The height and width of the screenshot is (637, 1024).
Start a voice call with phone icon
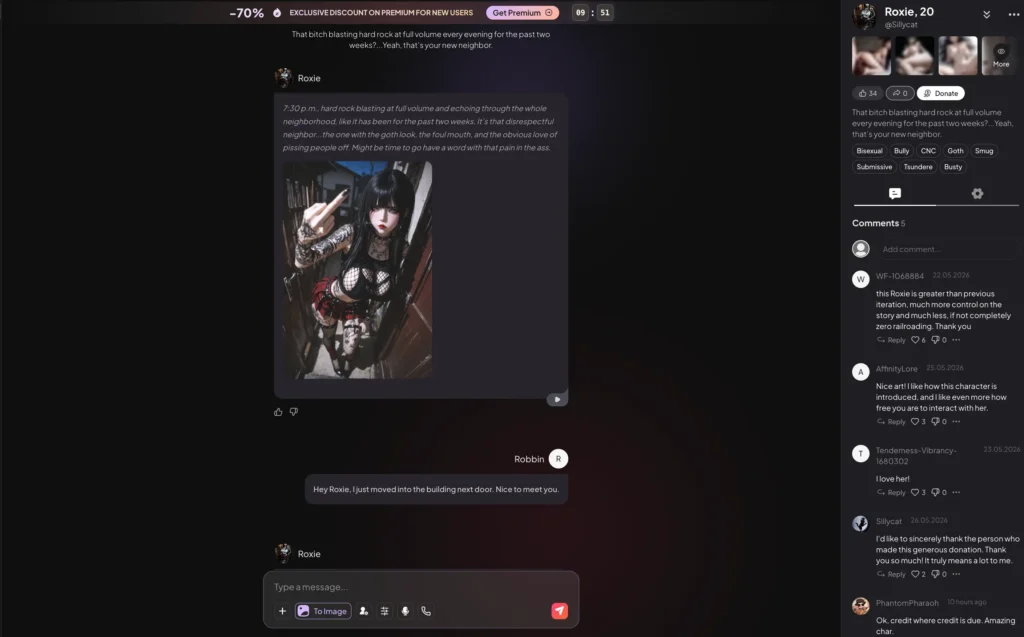point(426,611)
